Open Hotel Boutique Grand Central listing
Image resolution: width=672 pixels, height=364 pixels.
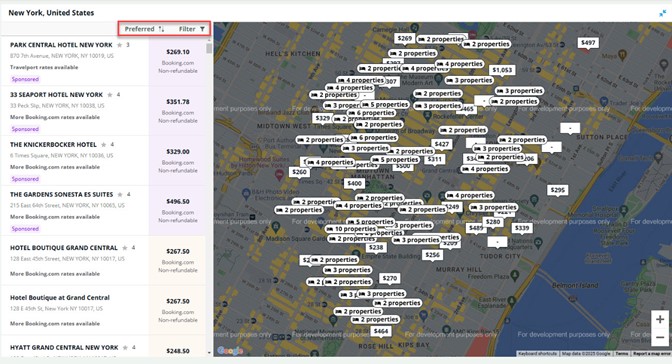pyautogui.click(x=64, y=247)
